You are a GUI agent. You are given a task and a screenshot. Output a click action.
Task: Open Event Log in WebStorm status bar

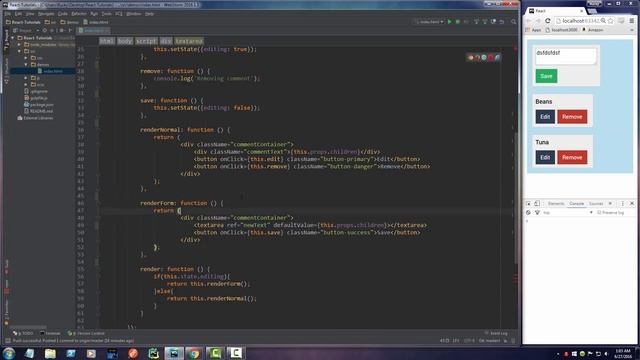click(x=496, y=333)
